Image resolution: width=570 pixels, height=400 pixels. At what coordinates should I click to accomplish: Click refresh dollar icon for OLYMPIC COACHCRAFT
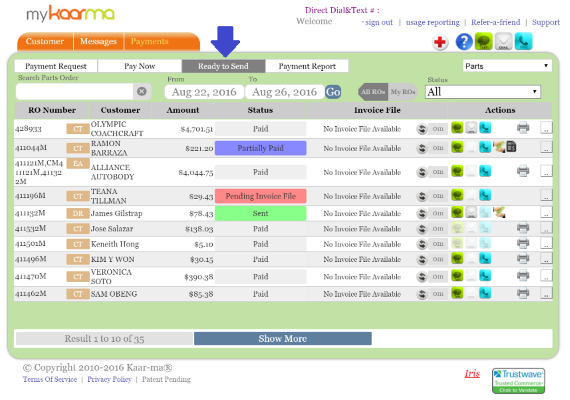coord(422,129)
